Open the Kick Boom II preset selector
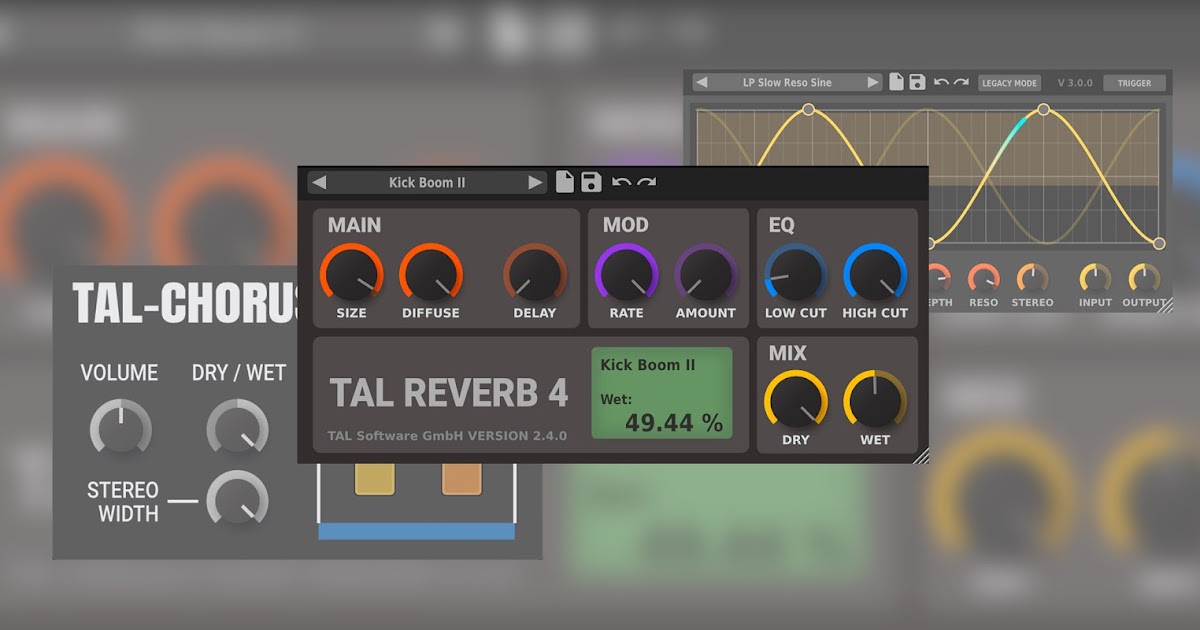This screenshot has height=630, width=1200. 429,183
